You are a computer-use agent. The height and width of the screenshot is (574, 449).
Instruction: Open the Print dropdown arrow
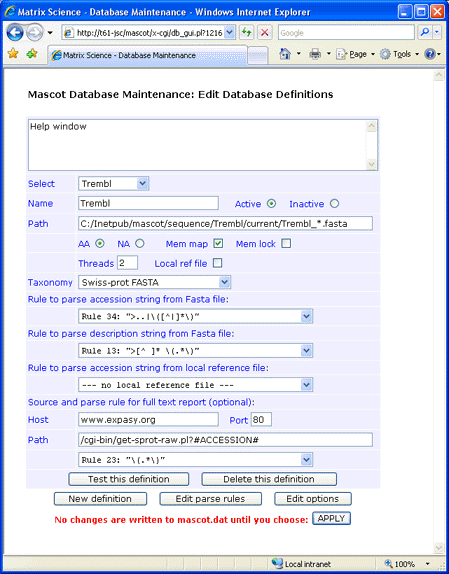[329, 54]
